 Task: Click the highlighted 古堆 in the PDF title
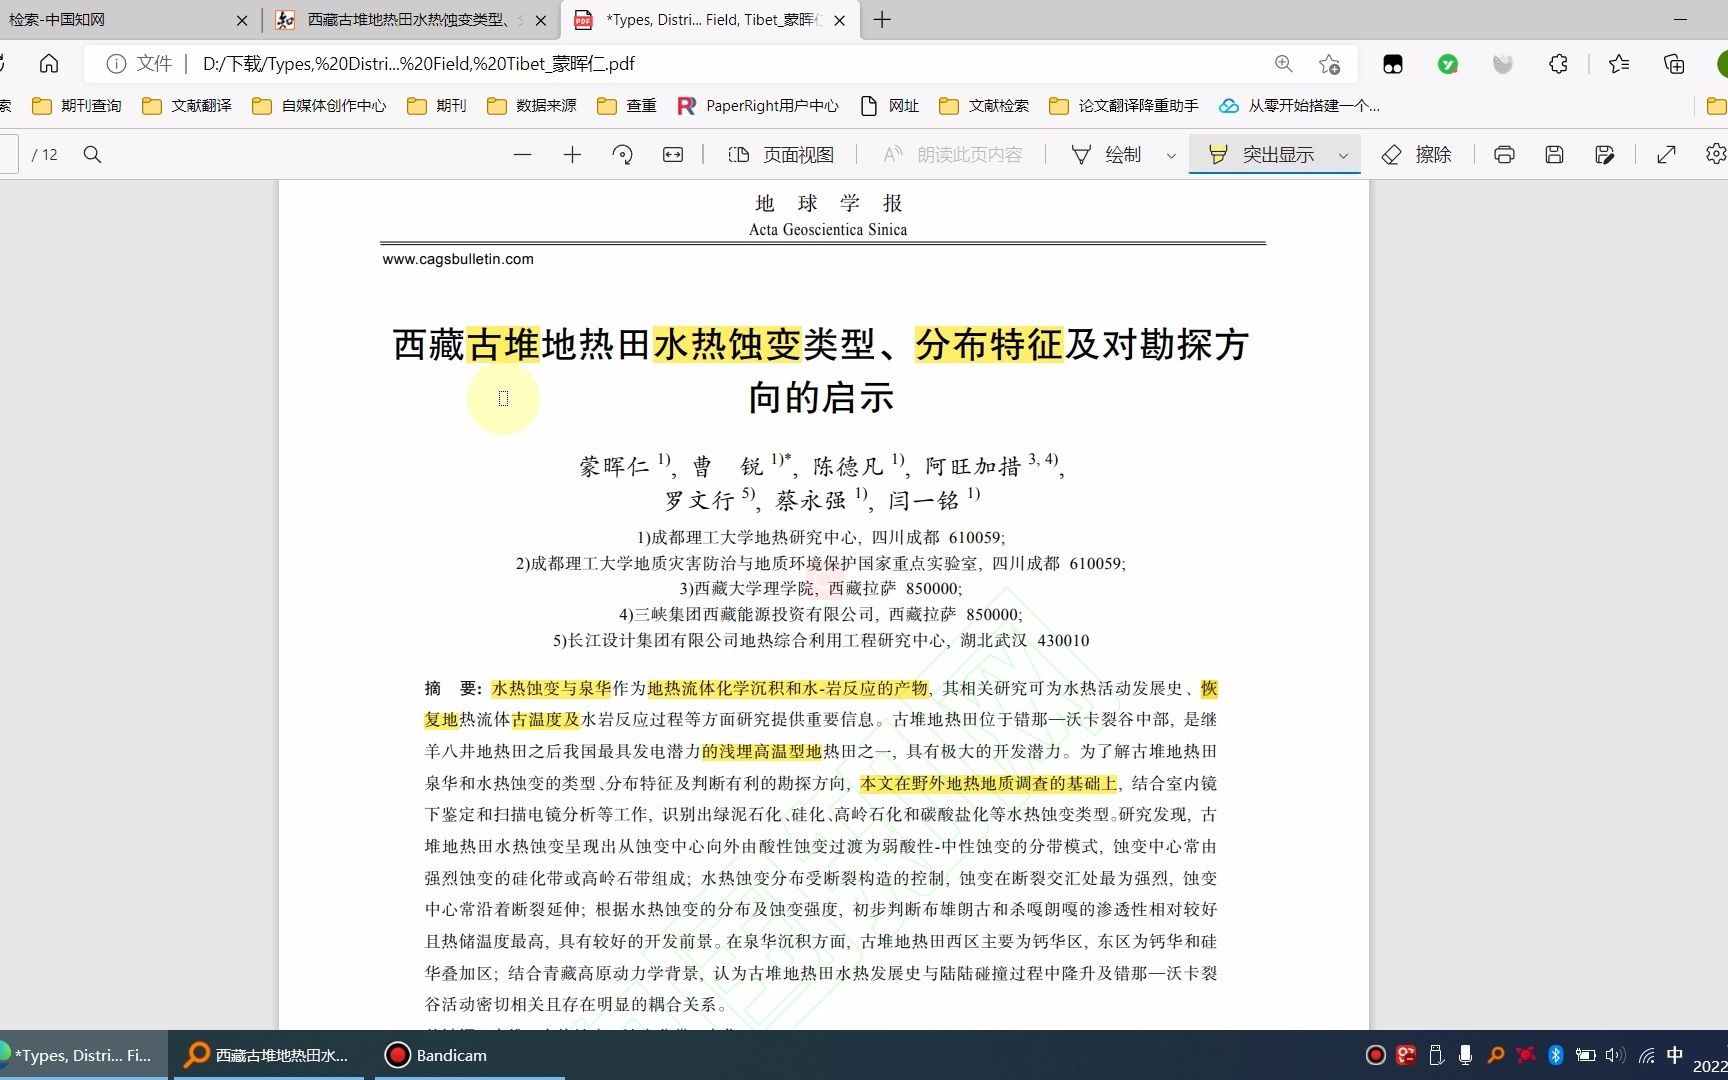click(503, 344)
